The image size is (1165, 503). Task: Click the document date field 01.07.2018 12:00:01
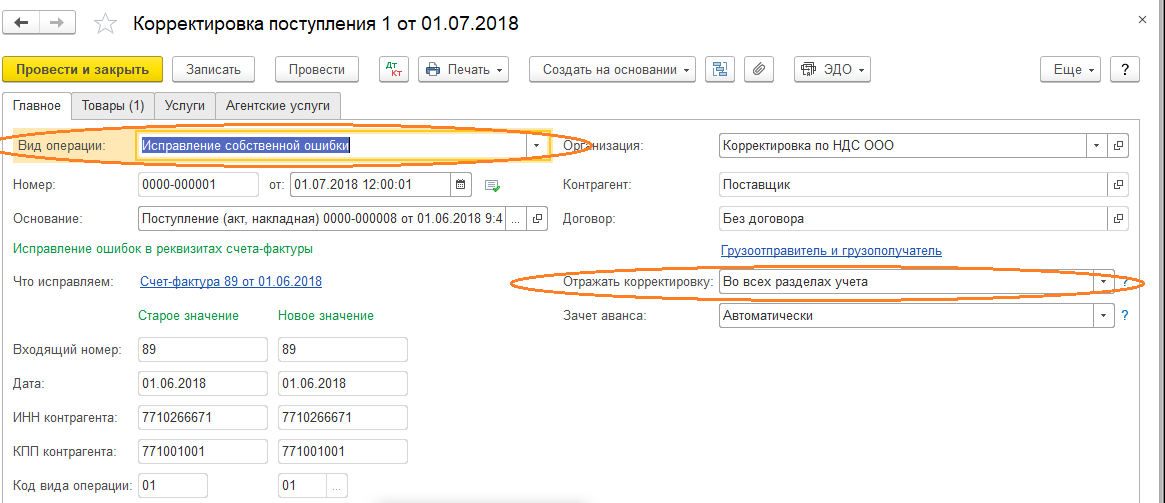click(371, 184)
